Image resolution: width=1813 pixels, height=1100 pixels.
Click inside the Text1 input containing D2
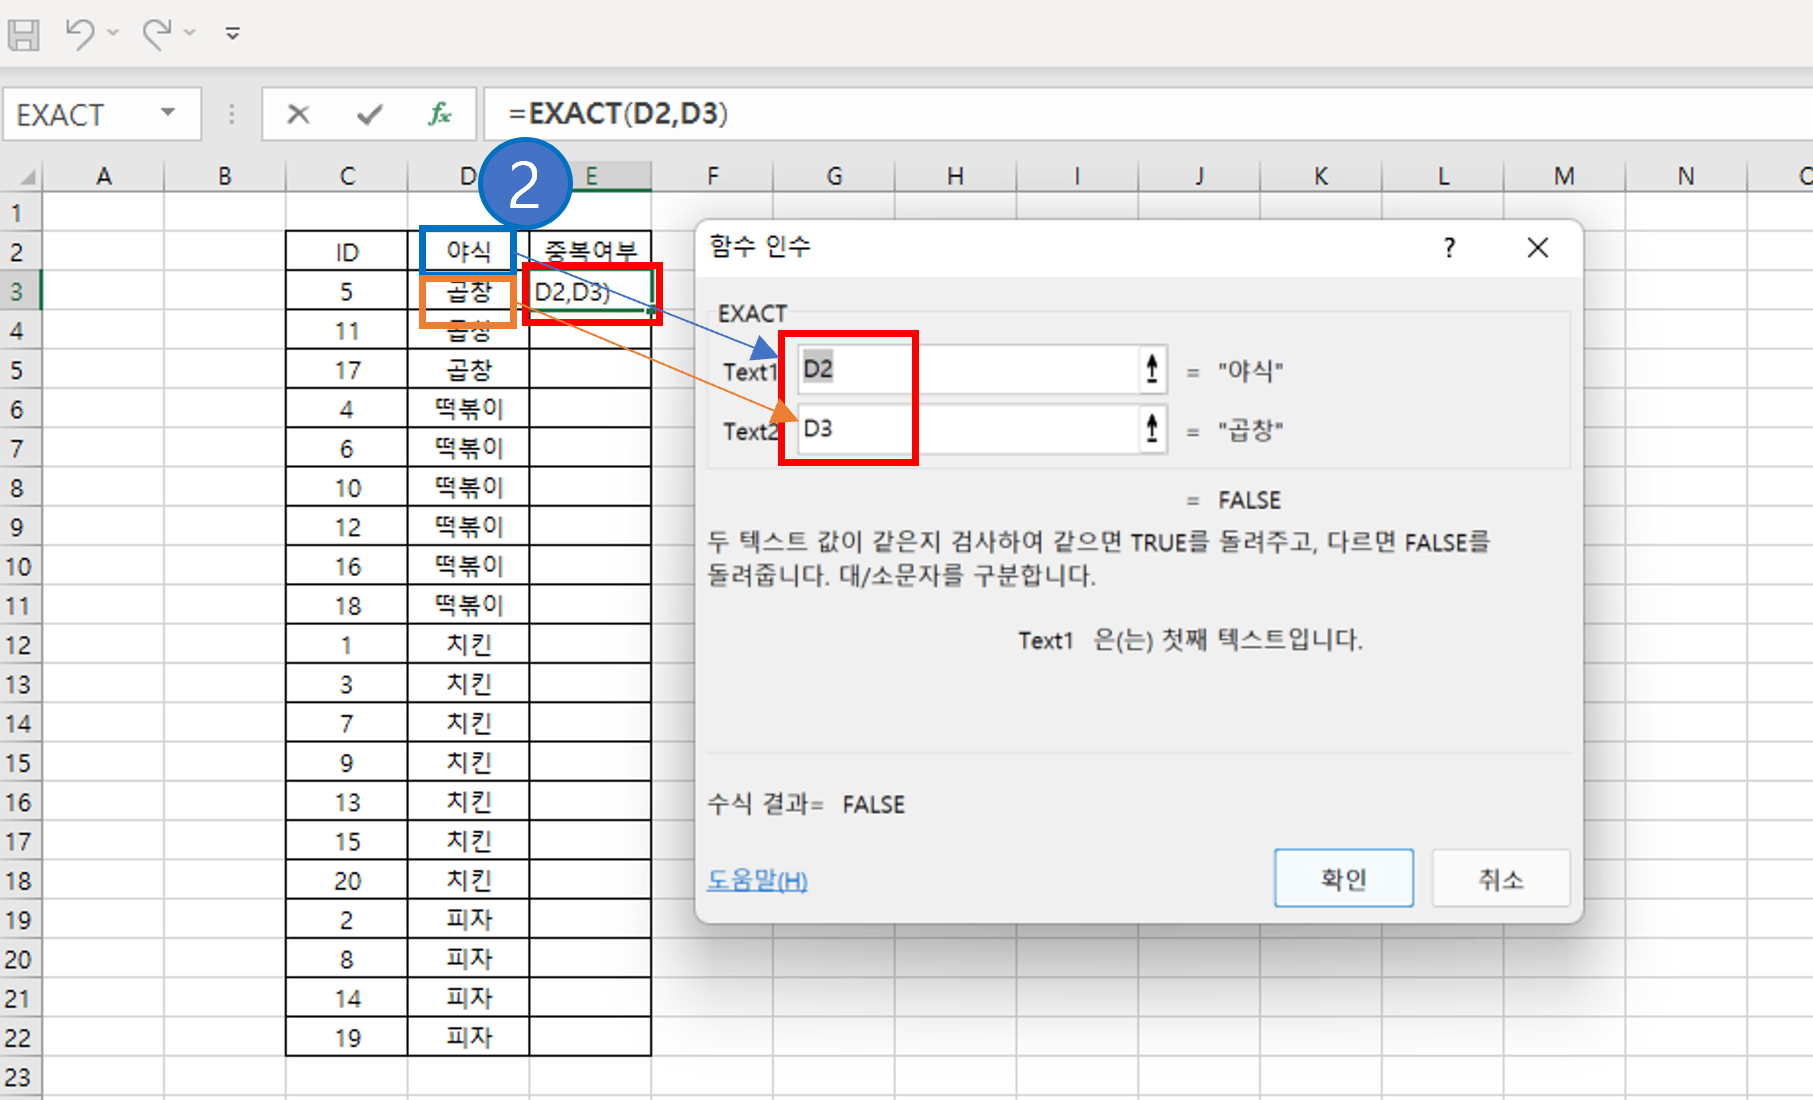pos(960,368)
